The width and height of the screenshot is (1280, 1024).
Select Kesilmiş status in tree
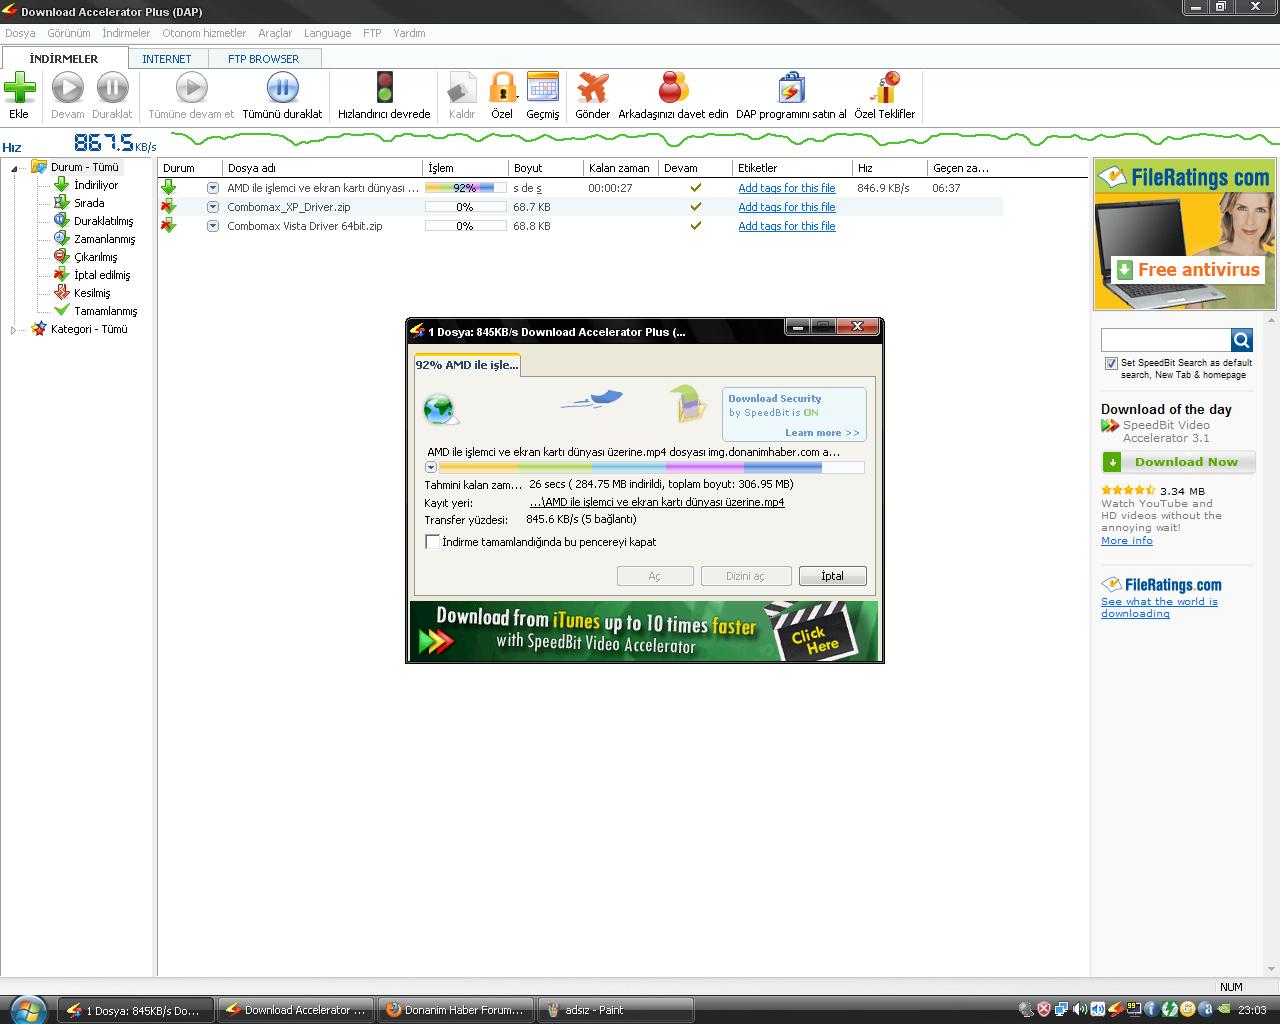pyautogui.click(x=92, y=293)
